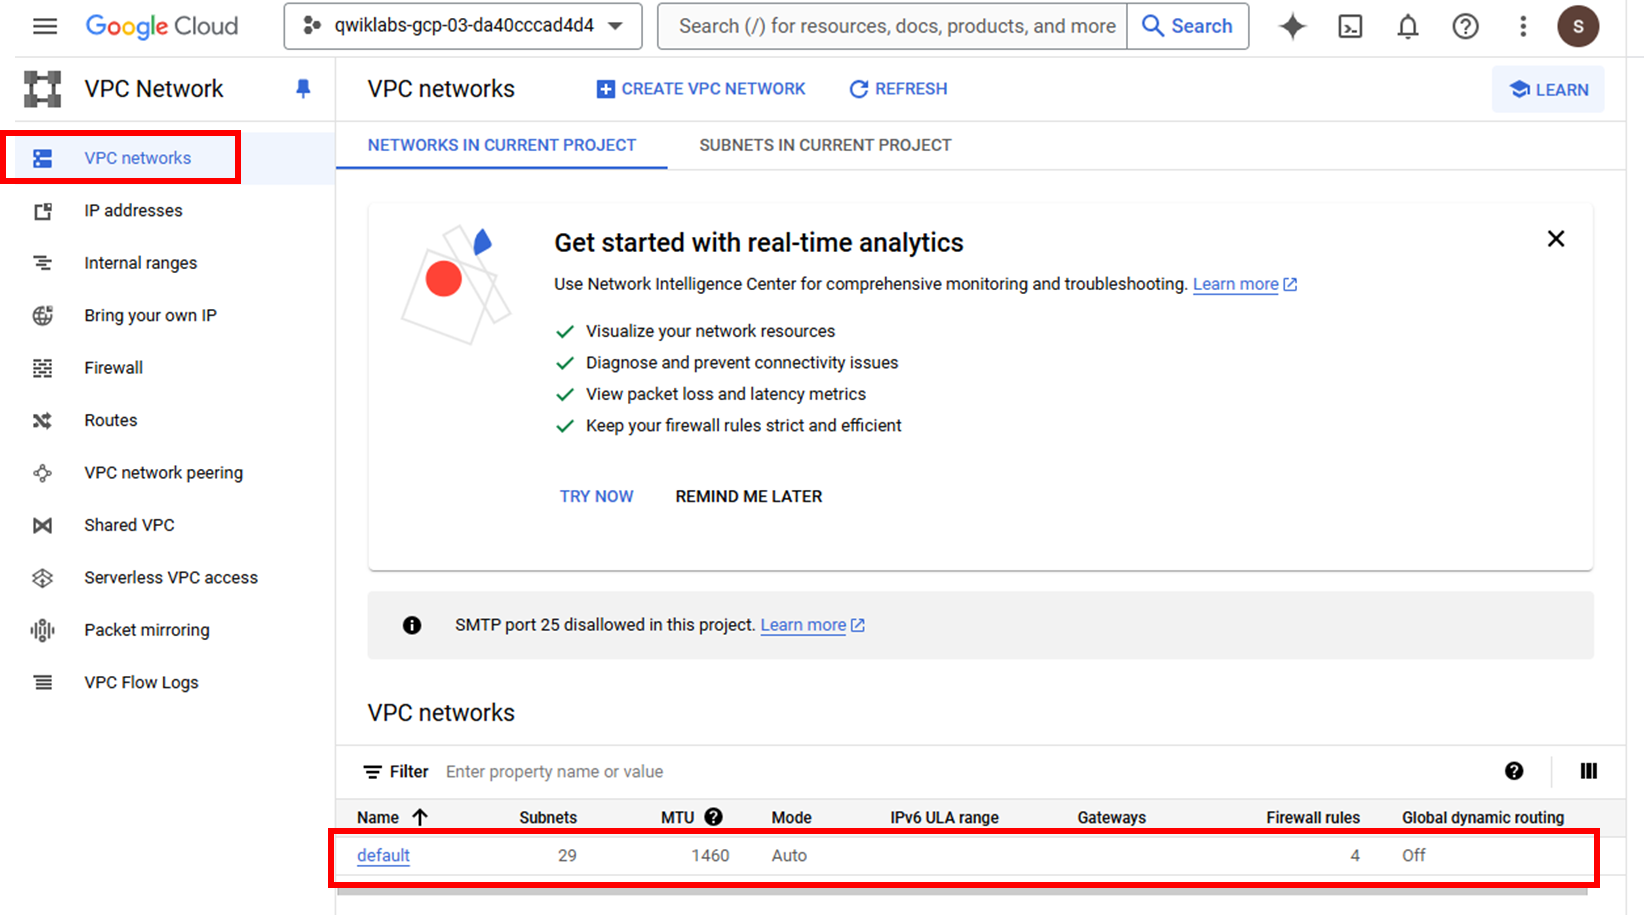Open Routes page
This screenshot has height=915, width=1644.
click(x=110, y=421)
